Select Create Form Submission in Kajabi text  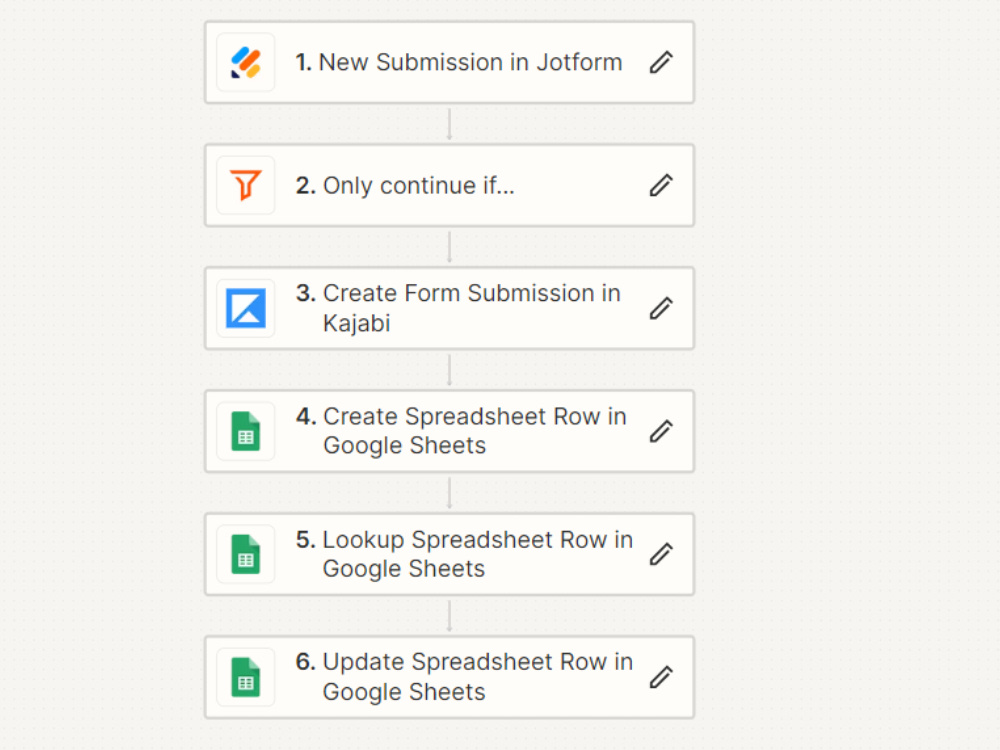(x=471, y=308)
